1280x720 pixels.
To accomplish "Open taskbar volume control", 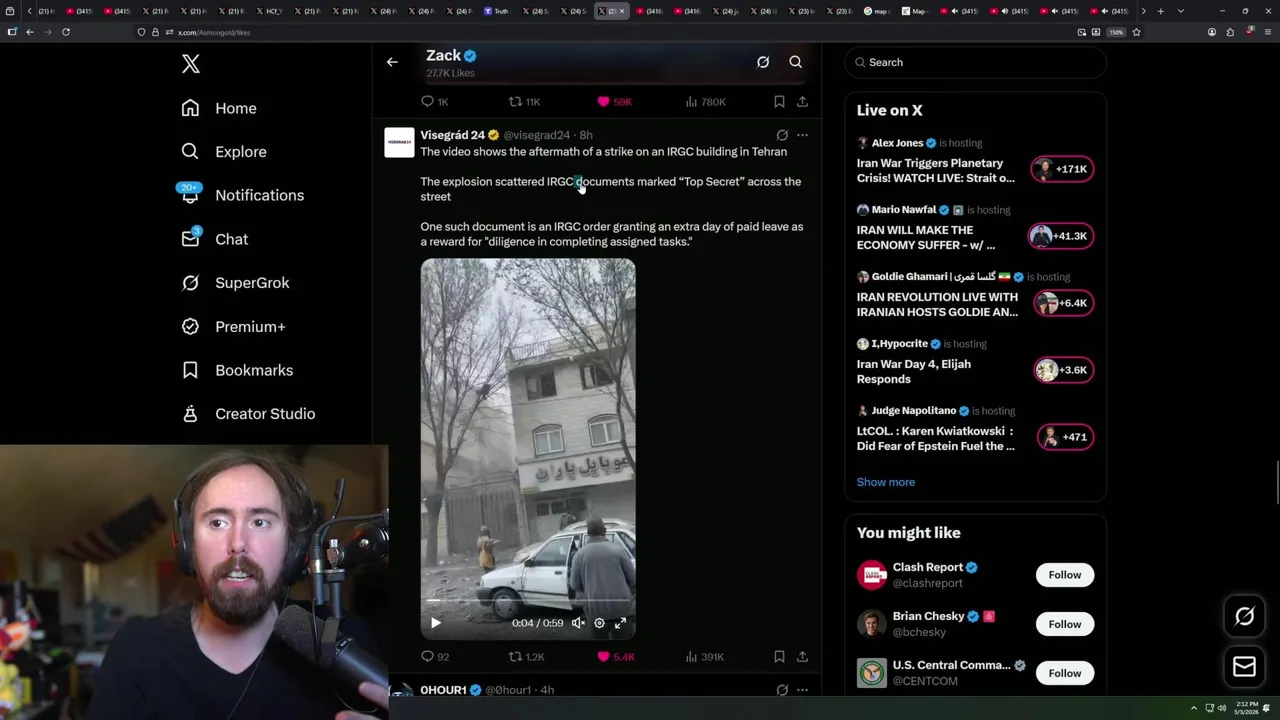I will 1222,708.
